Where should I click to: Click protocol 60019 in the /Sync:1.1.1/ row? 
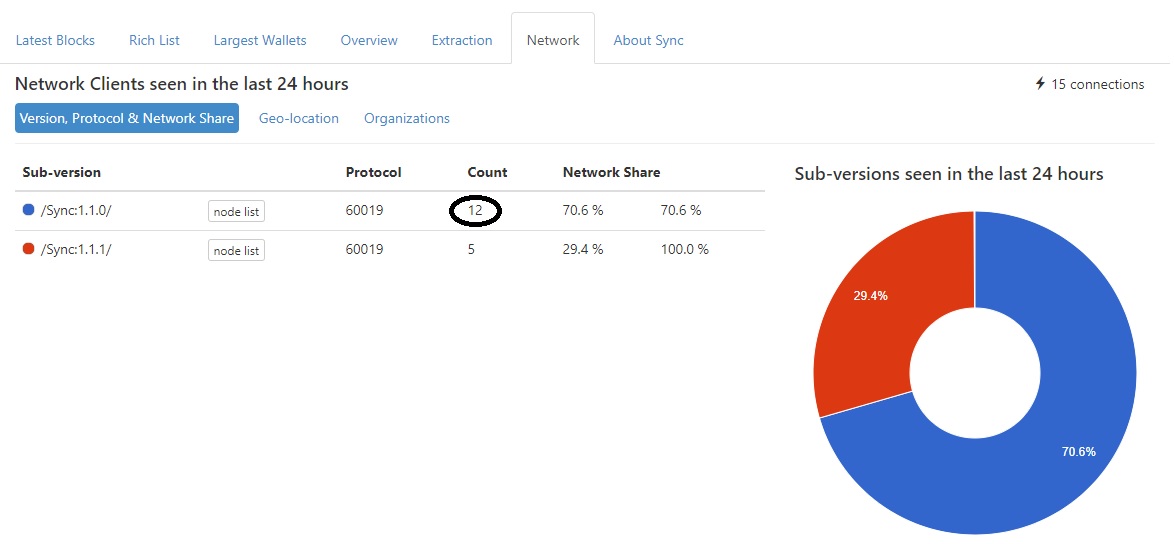click(365, 250)
